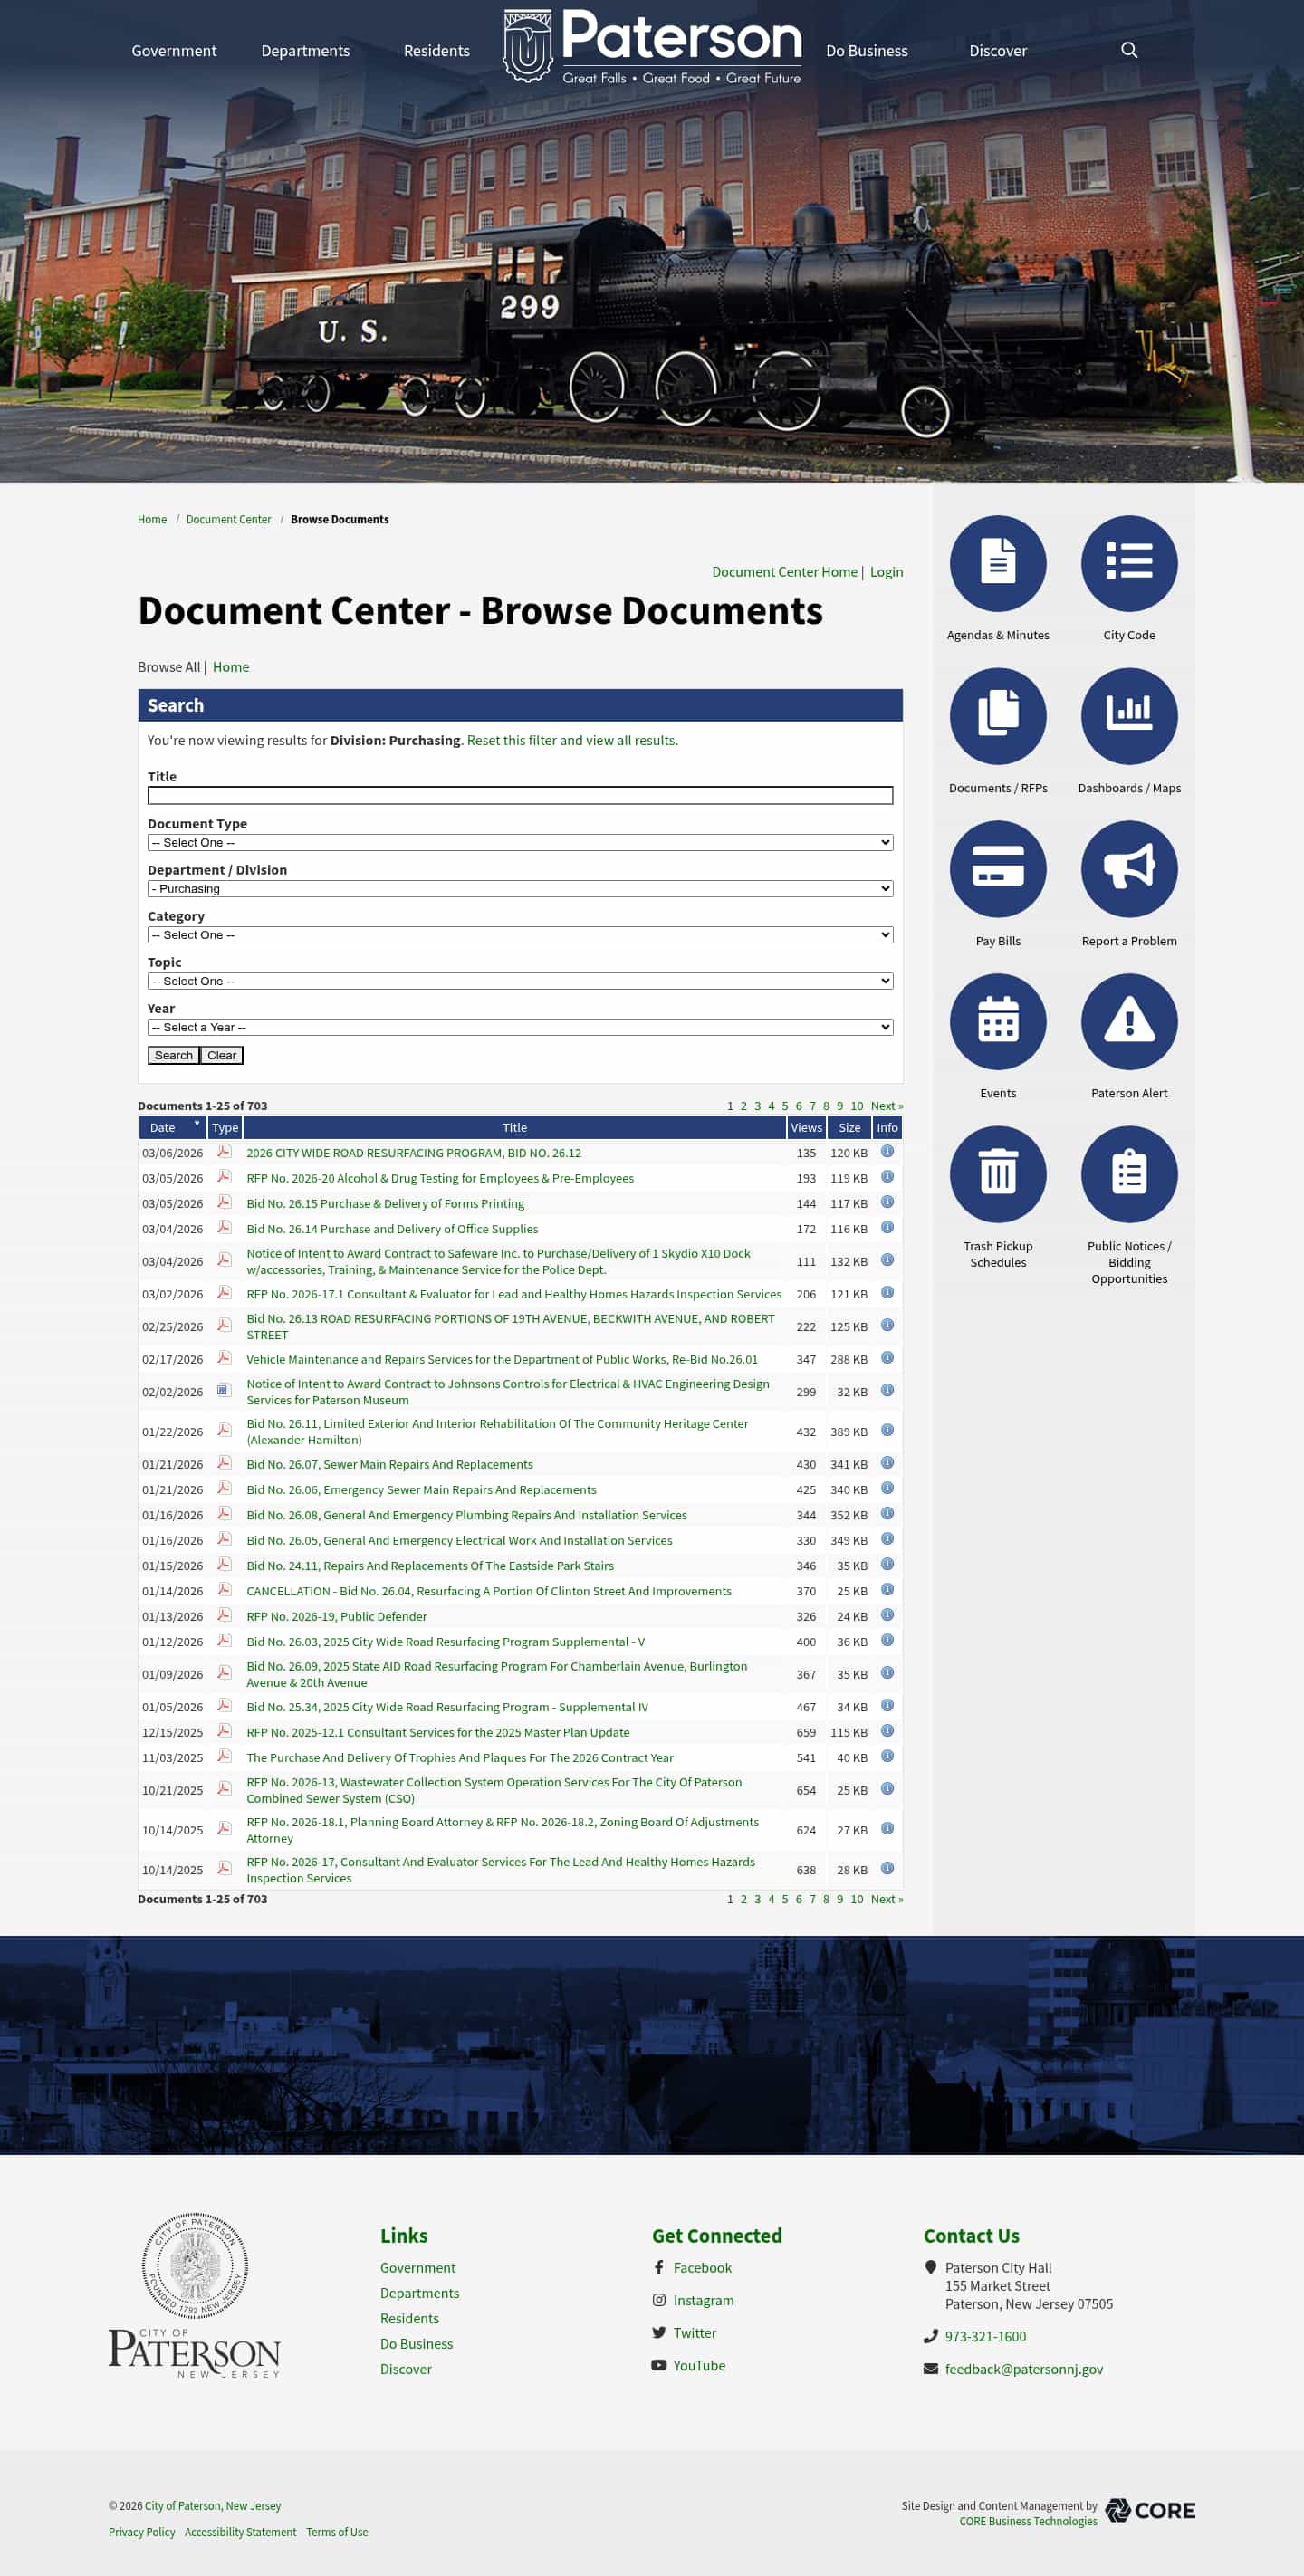Click the Clear button
The width and height of the screenshot is (1304, 2576).
[x=222, y=1055]
